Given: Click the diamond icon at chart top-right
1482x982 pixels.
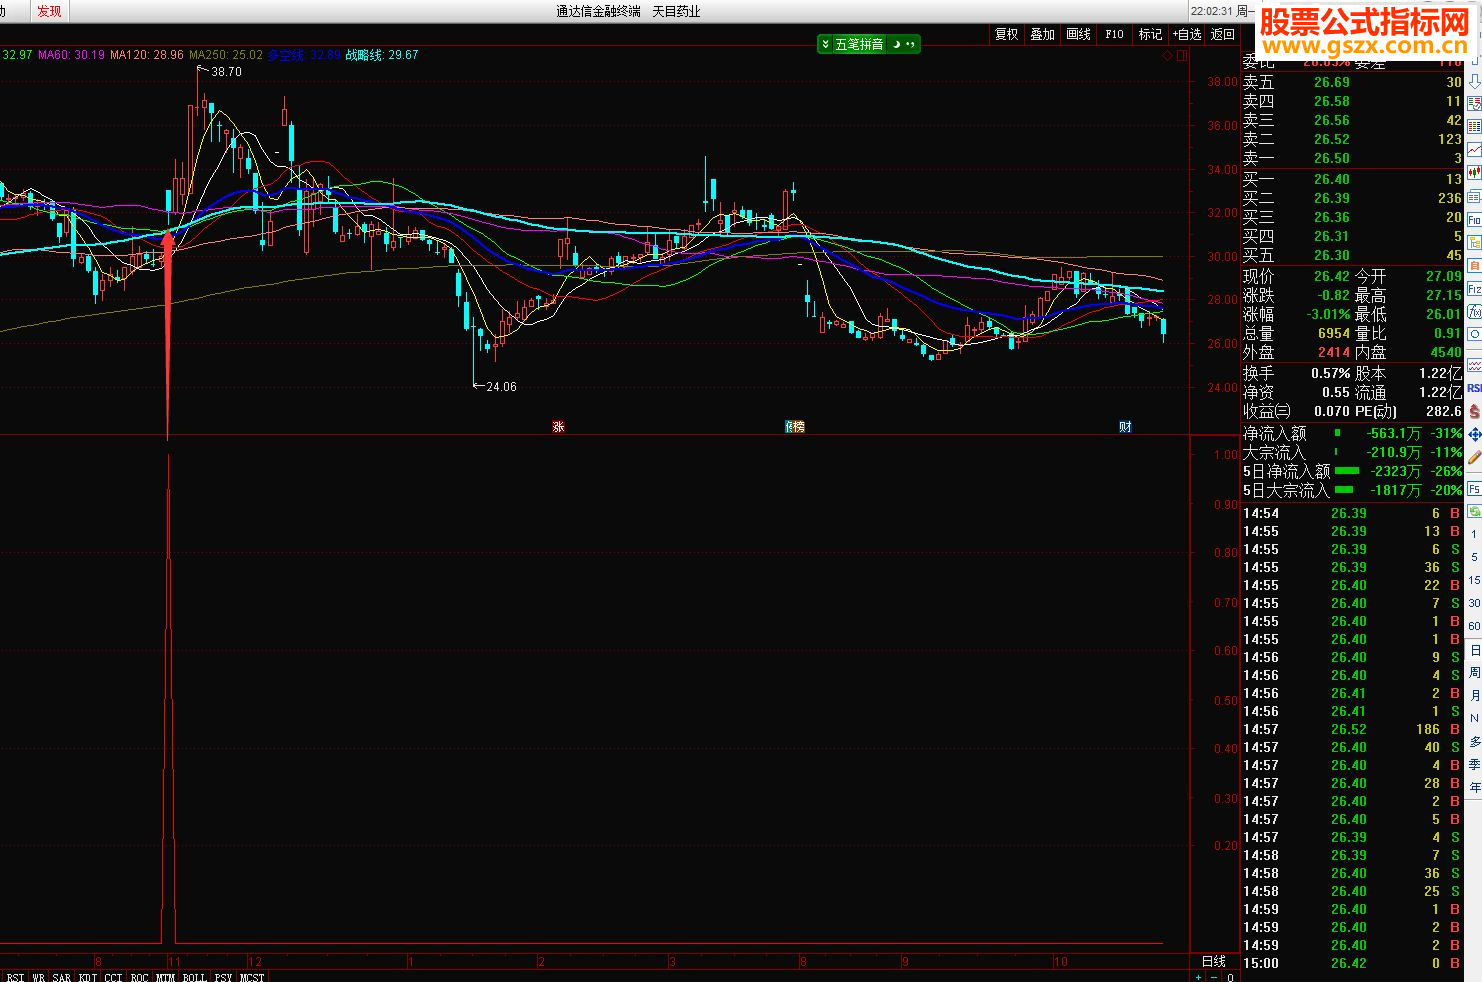Looking at the screenshot, I should [1167, 56].
